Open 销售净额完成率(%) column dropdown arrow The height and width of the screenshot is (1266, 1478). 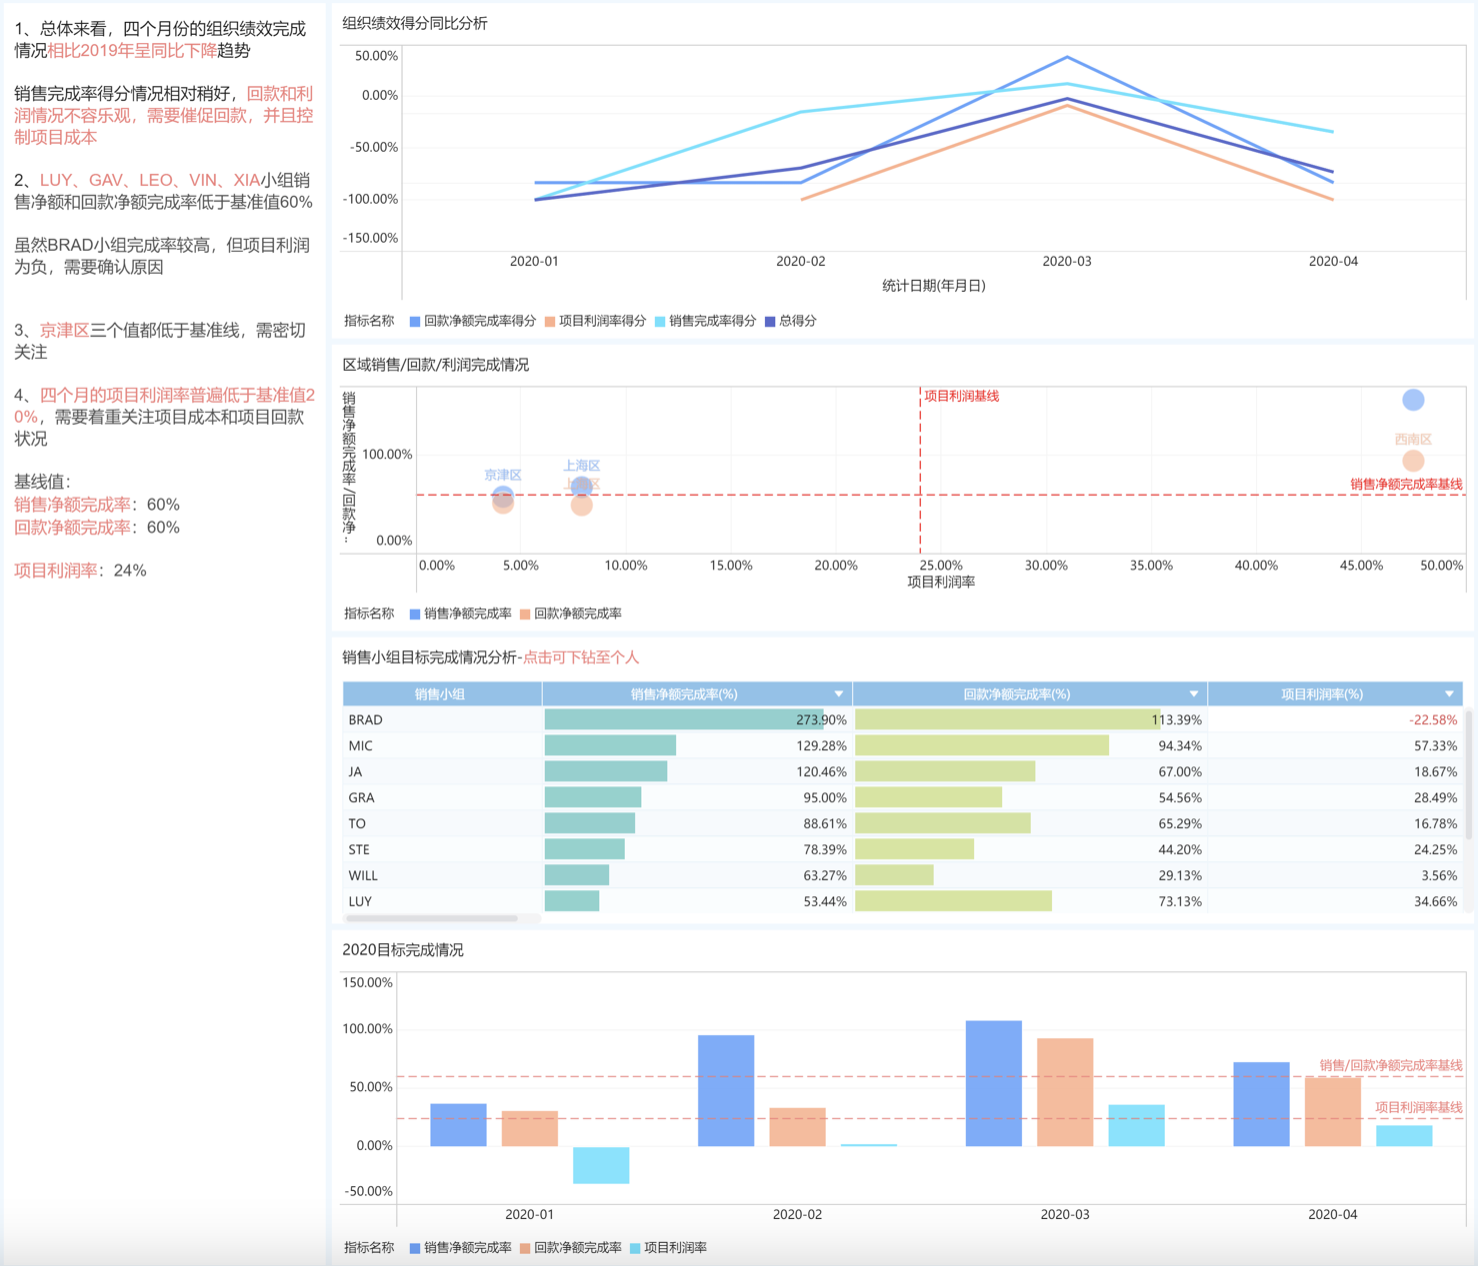(x=839, y=694)
